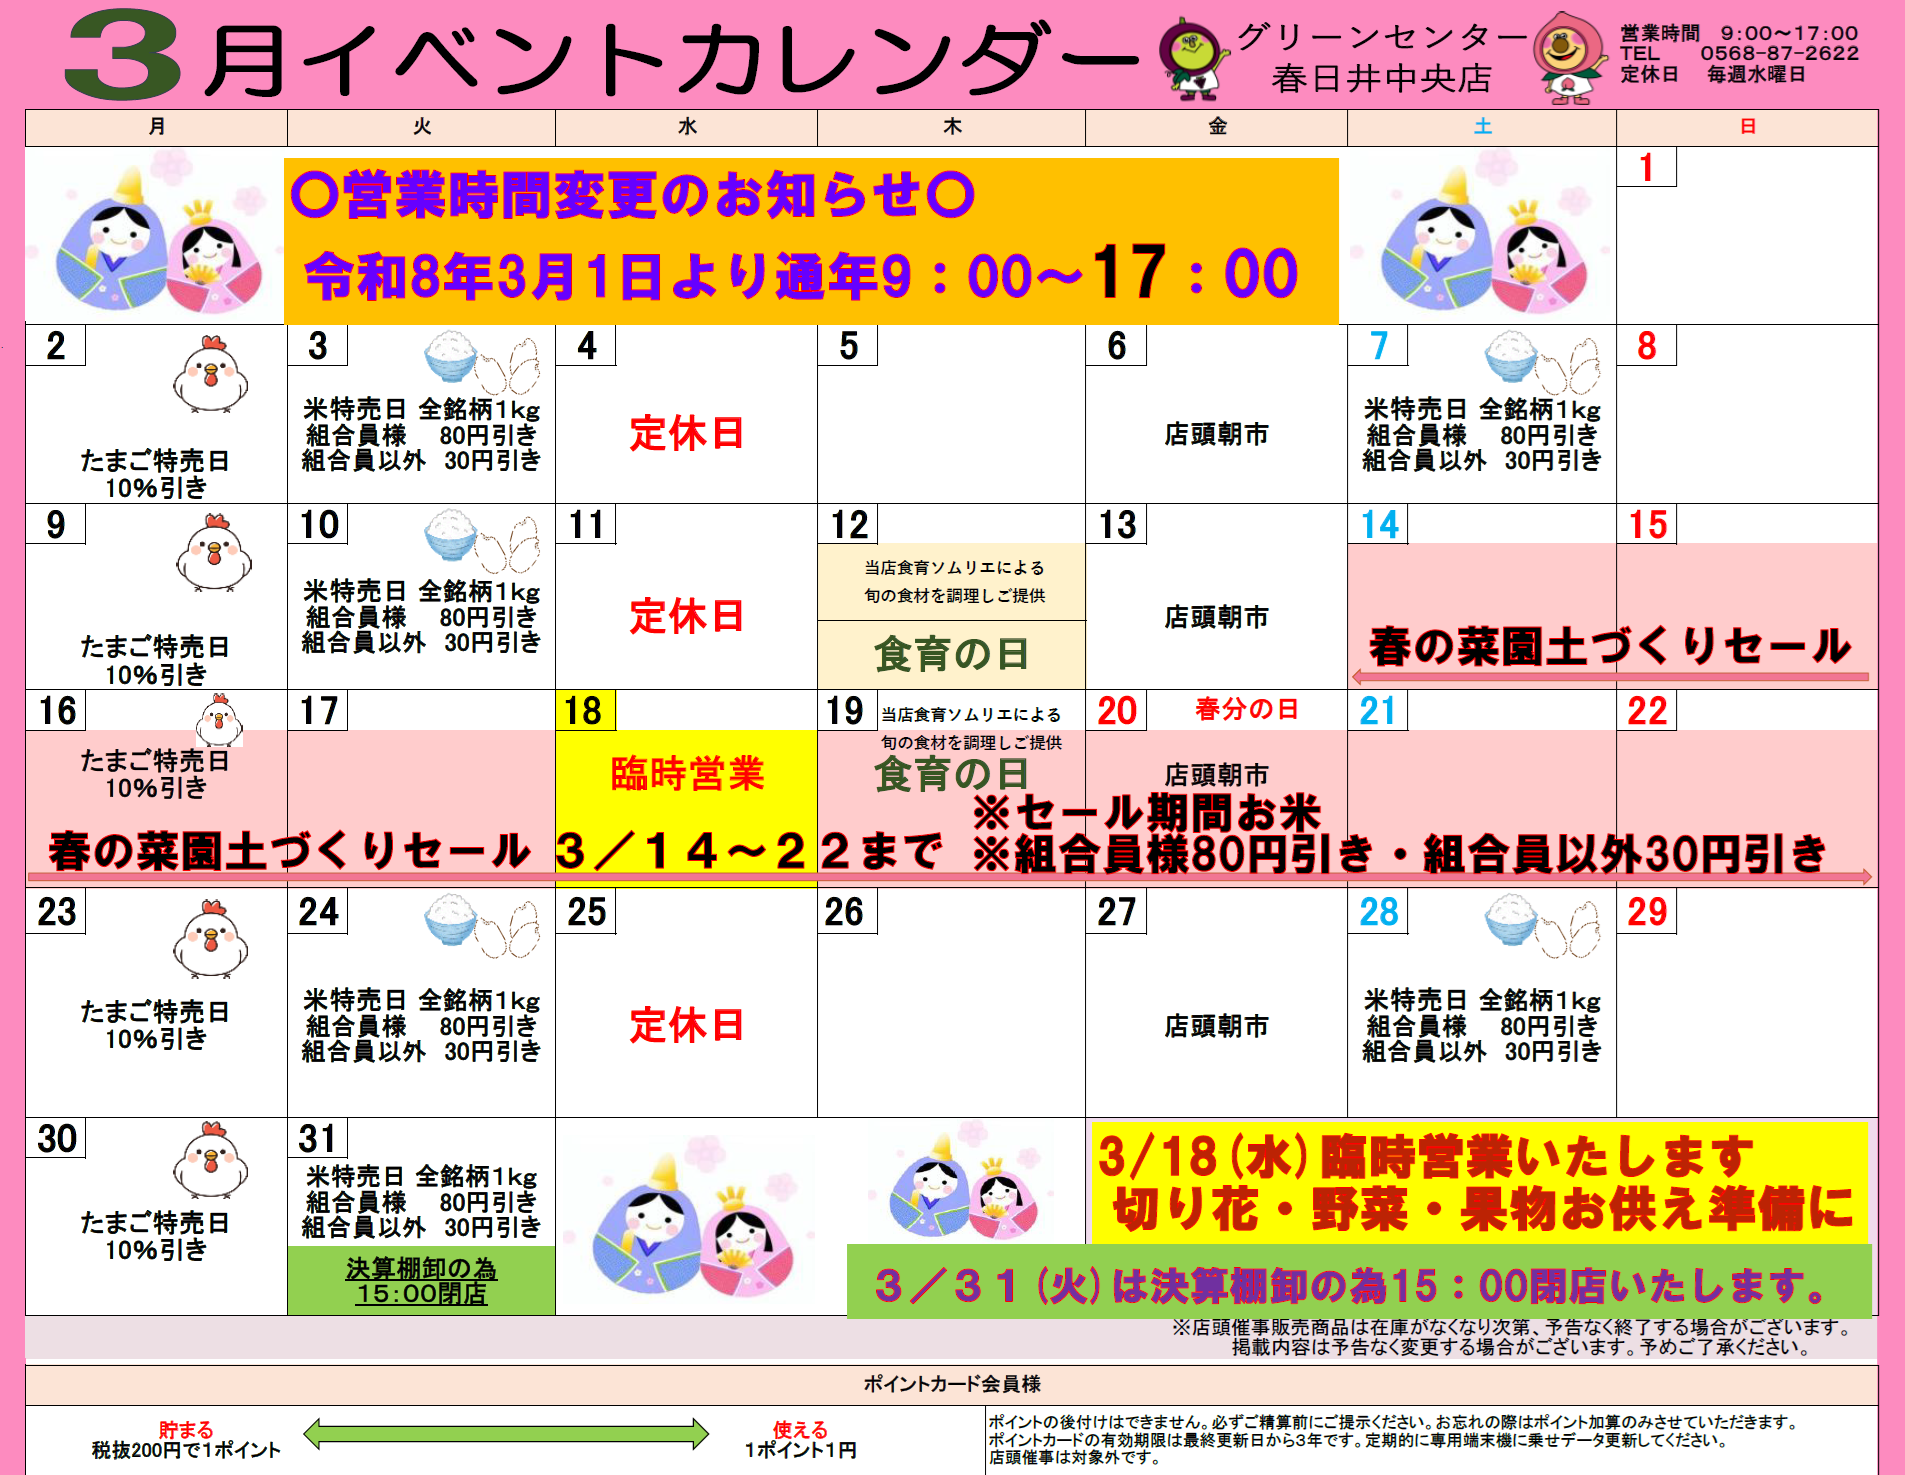Image resolution: width=1905 pixels, height=1475 pixels.
Task: Click the small chicken icon in the March 16 cell
Action: pyautogui.click(x=219, y=720)
